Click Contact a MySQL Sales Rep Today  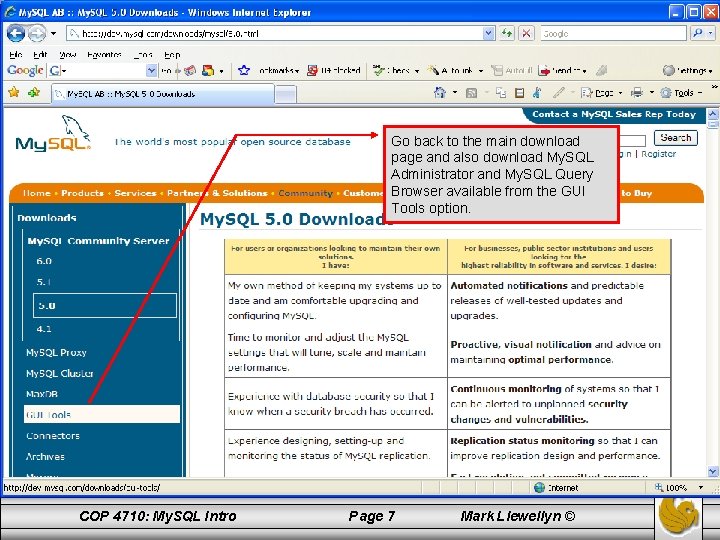614,114
